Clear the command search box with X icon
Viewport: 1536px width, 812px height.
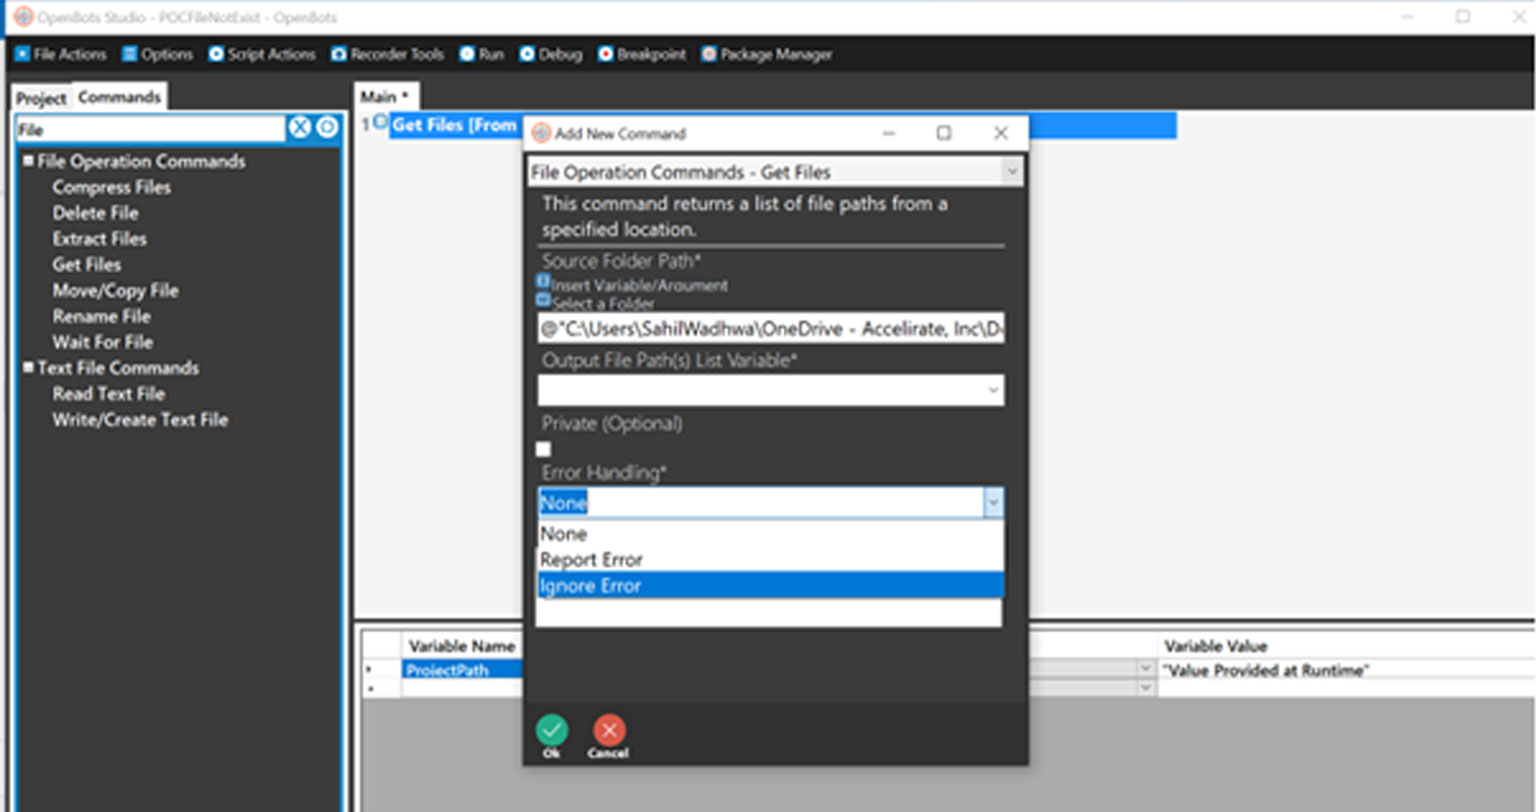(300, 127)
